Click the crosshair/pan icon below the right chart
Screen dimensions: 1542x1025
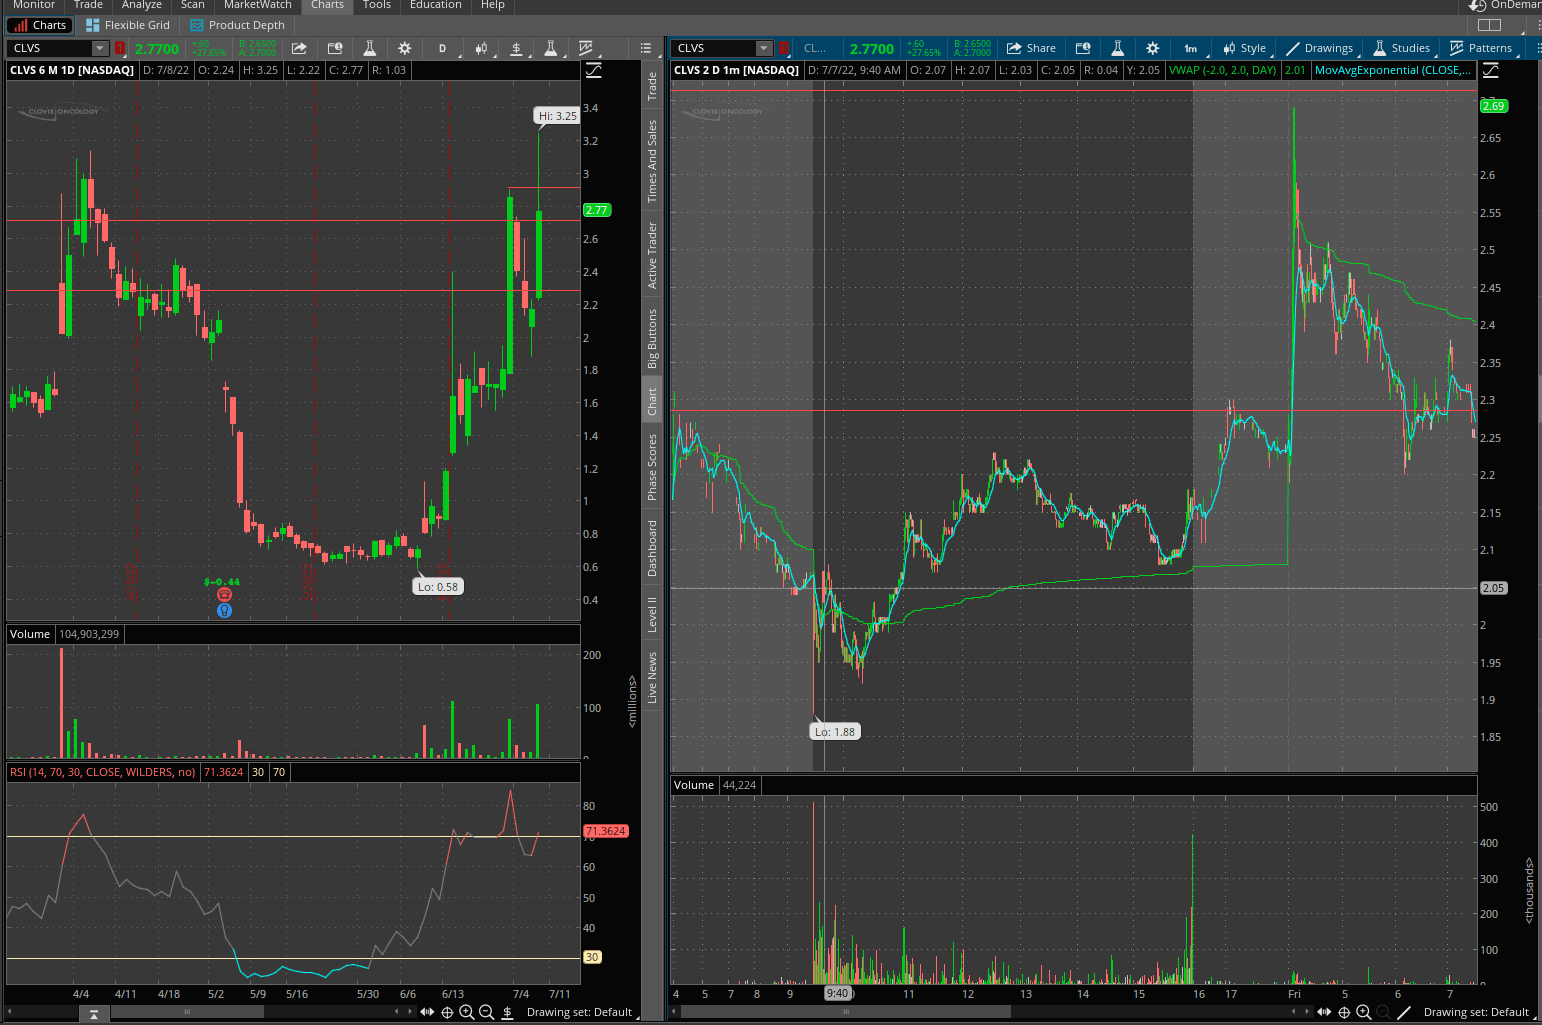point(1344,1012)
